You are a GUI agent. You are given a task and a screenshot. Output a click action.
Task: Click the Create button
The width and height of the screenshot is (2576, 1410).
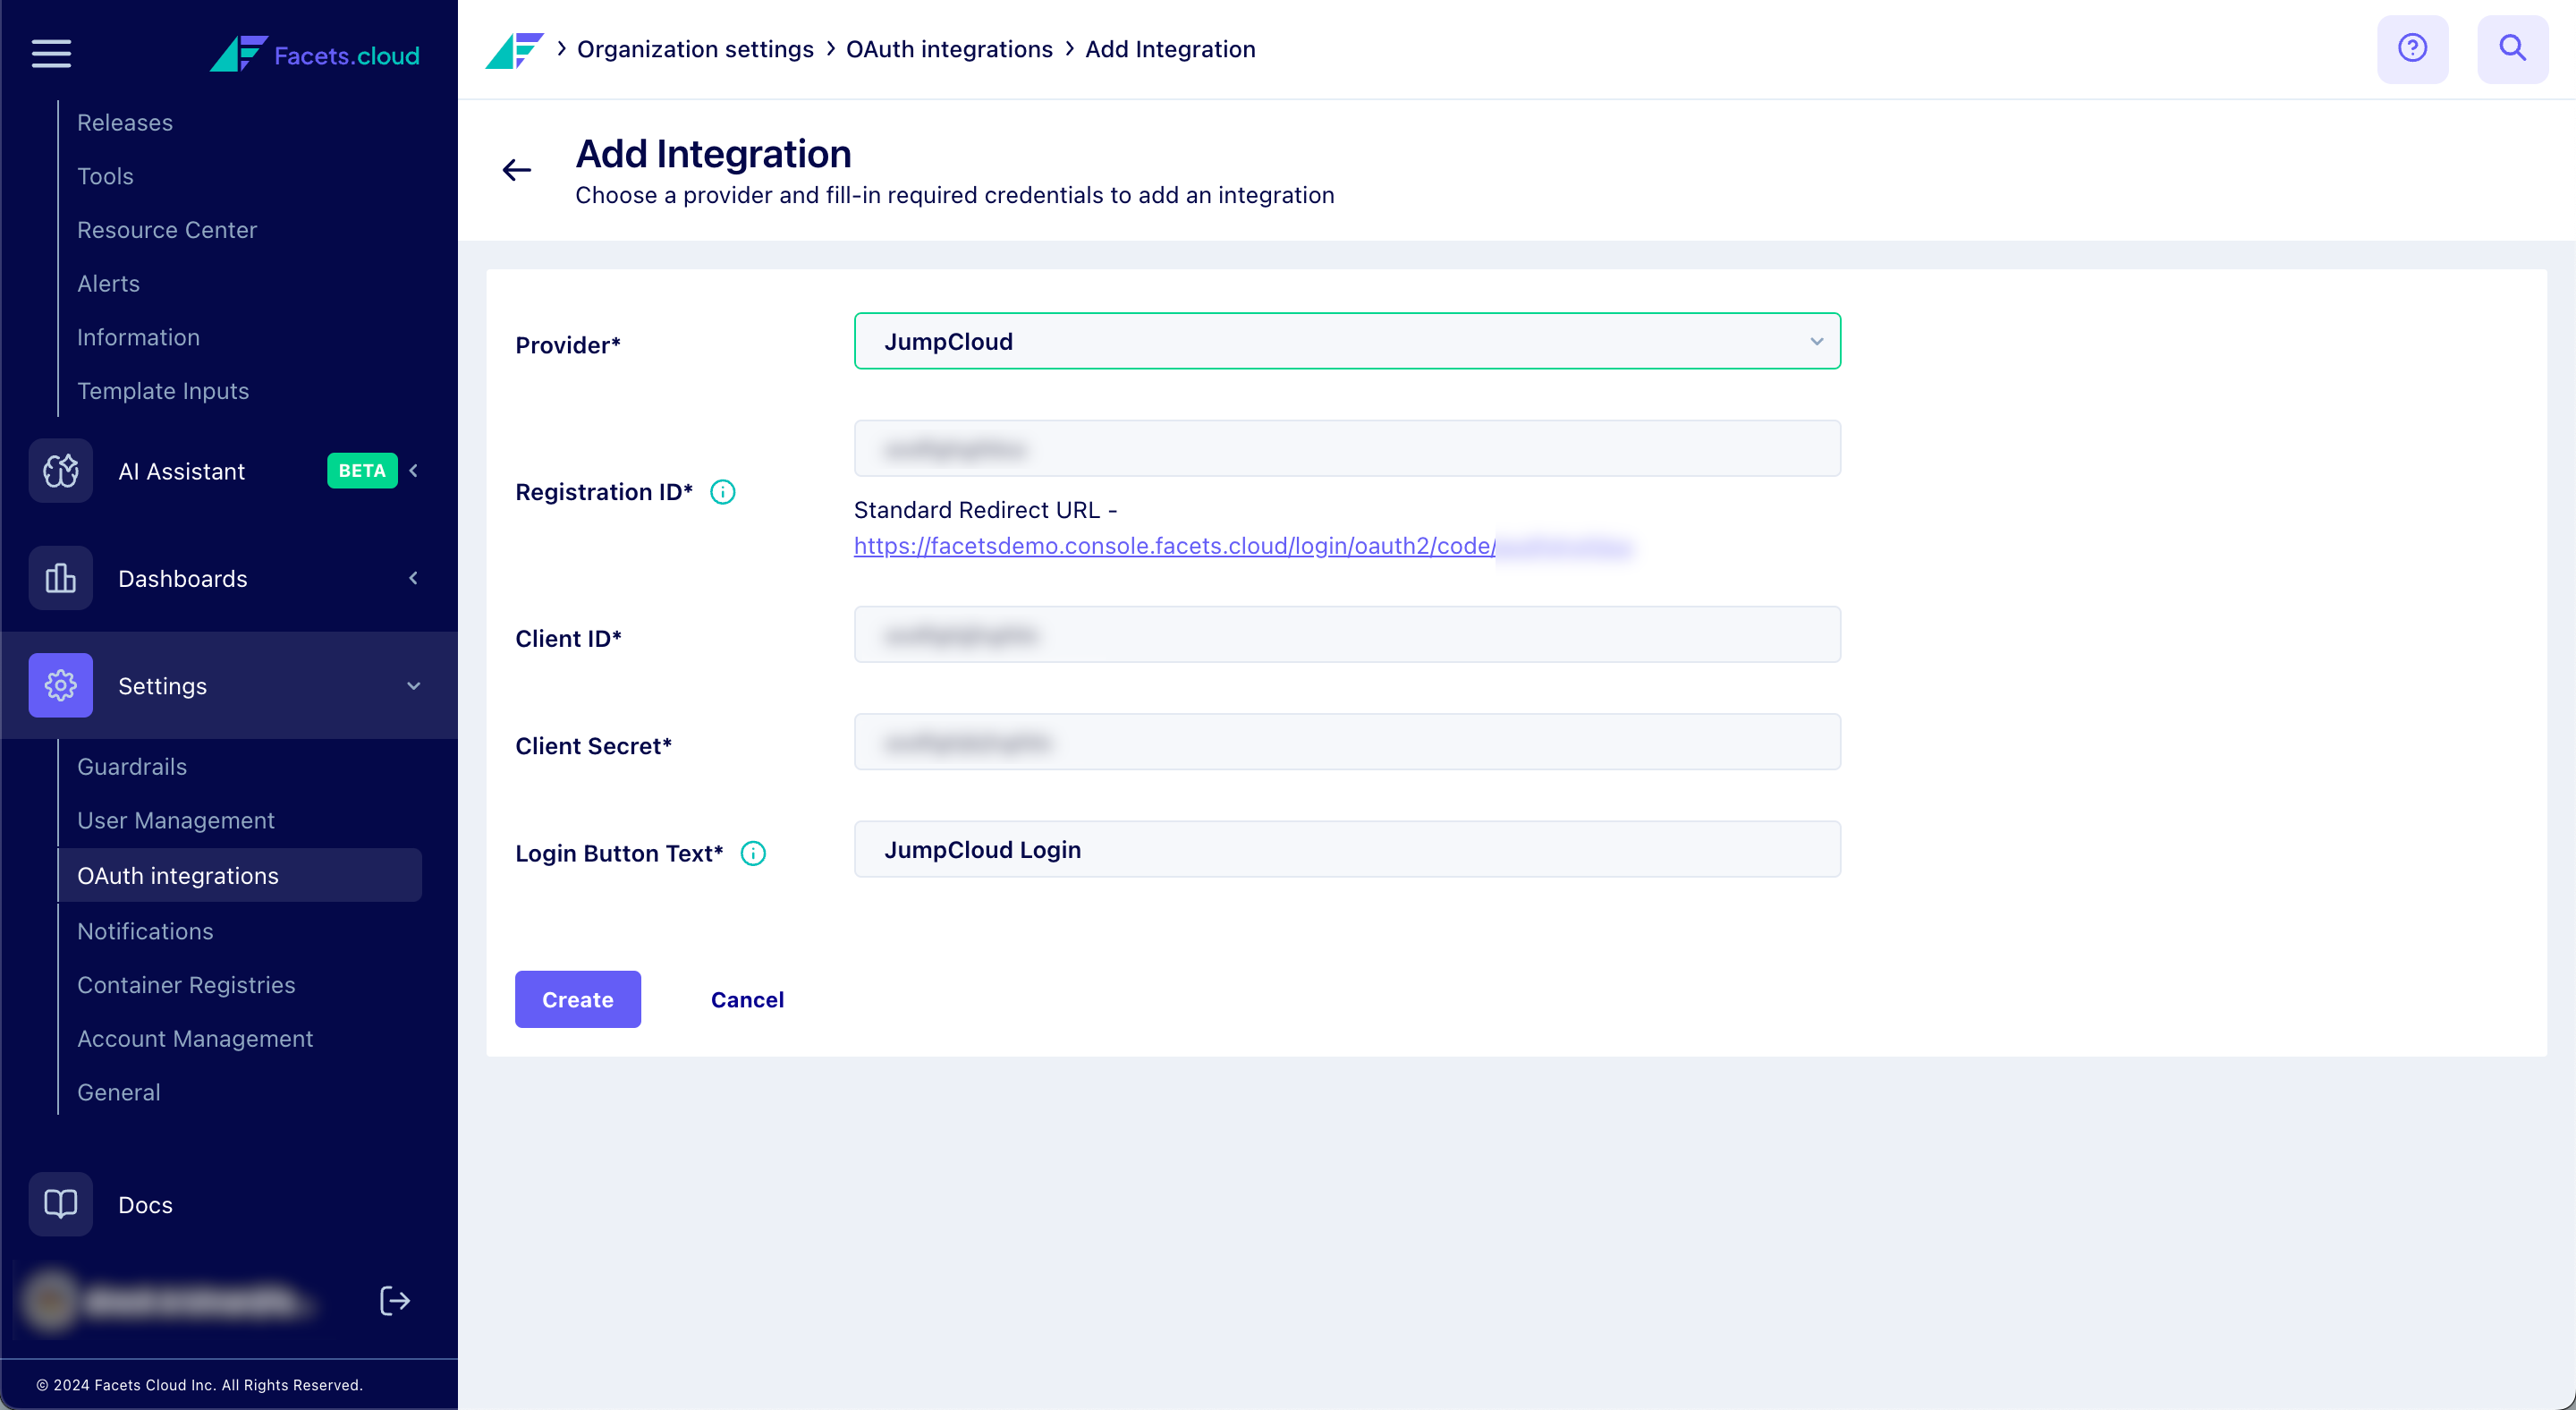click(578, 999)
